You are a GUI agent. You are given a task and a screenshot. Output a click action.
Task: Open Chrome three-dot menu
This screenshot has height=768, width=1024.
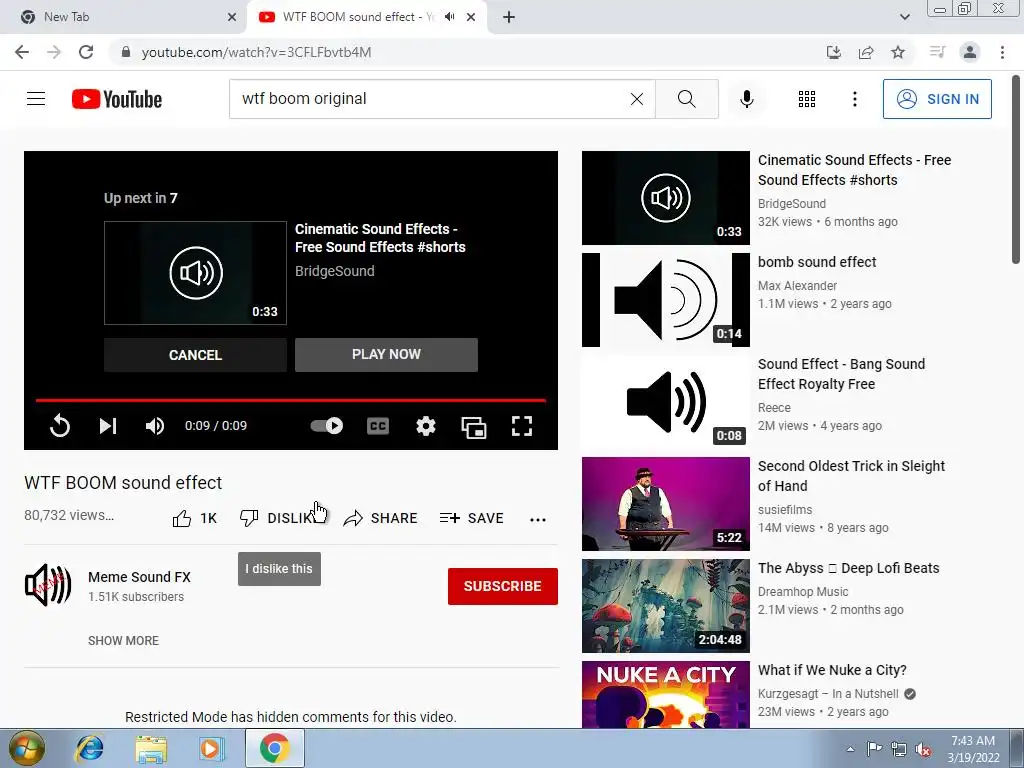pyautogui.click(x=1002, y=52)
